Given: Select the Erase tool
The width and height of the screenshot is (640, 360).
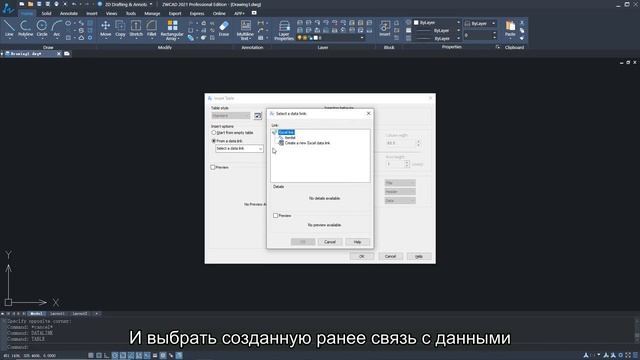Looking at the screenshot, I should click(x=224, y=29).
